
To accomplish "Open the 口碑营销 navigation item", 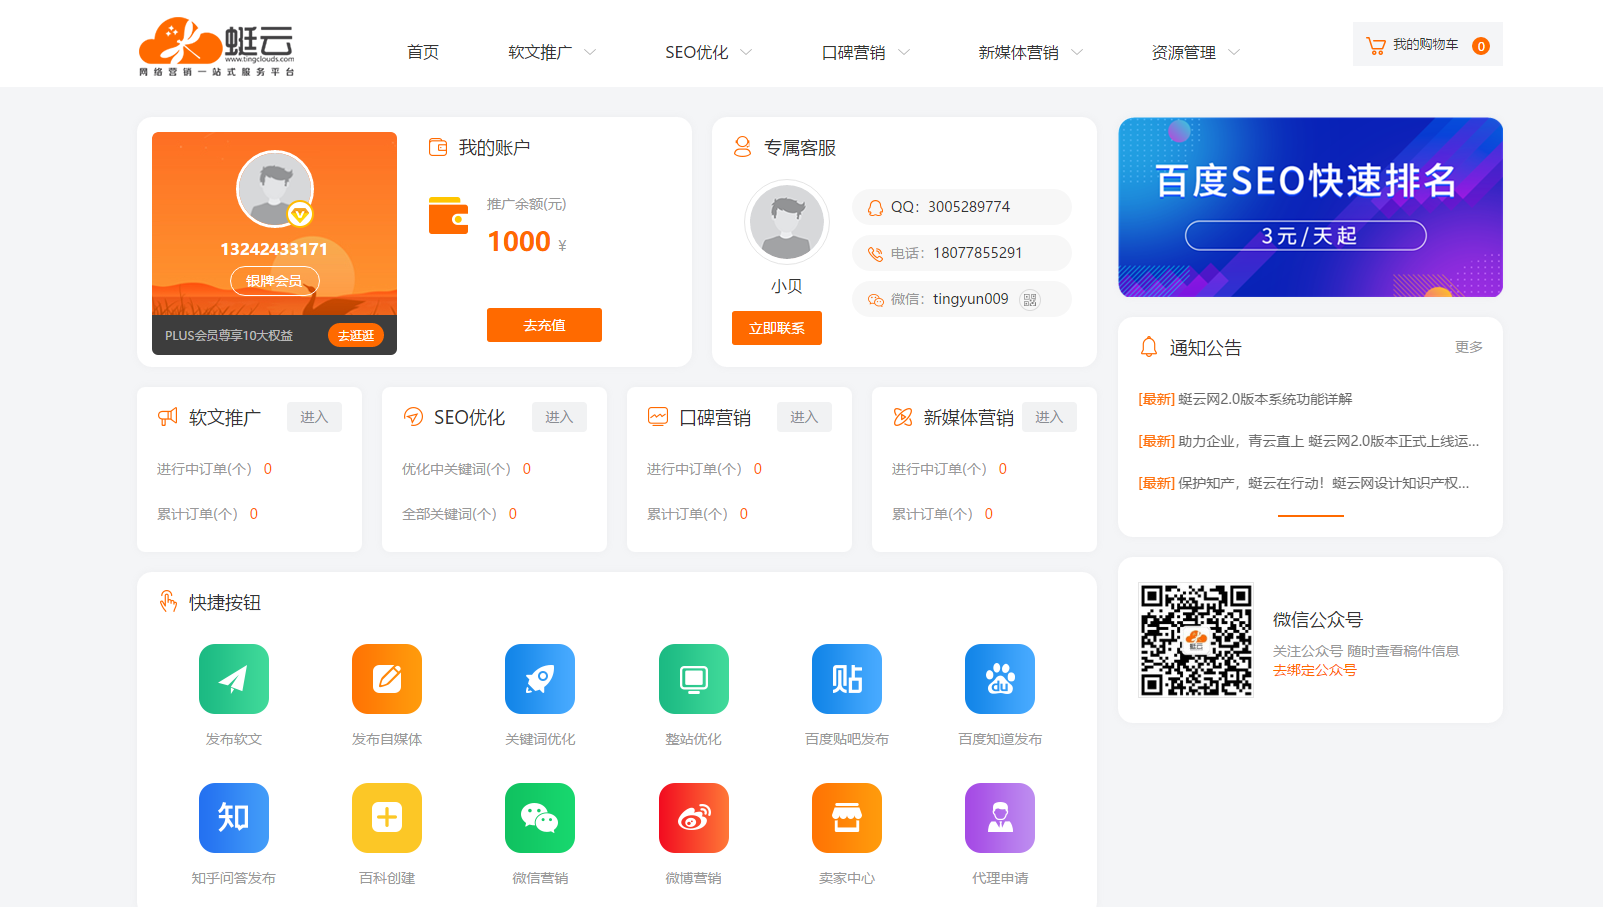I will 854,52.
